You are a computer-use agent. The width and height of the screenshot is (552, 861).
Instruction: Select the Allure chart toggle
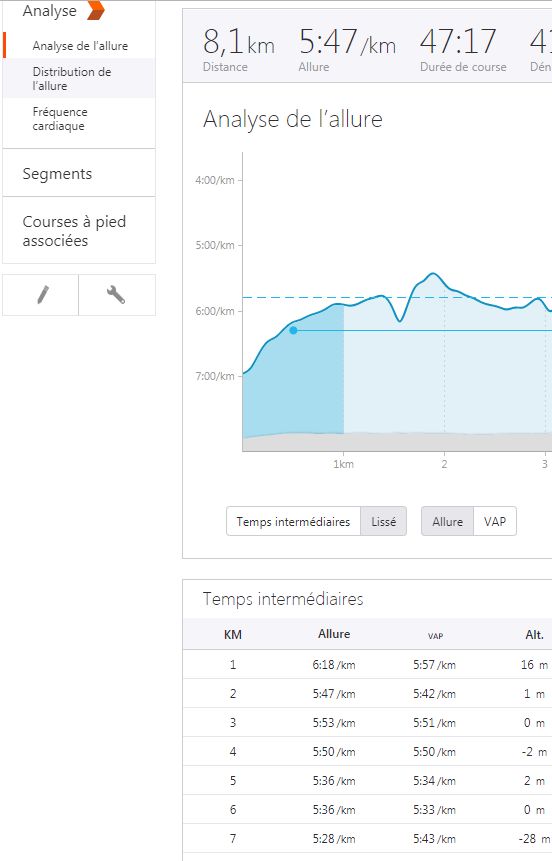[x=447, y=521]
